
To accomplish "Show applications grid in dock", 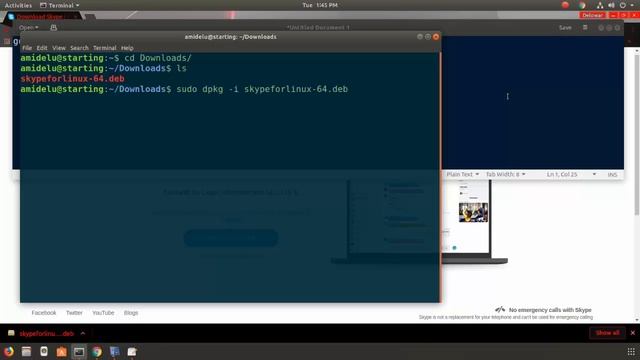I will (631, 351).
